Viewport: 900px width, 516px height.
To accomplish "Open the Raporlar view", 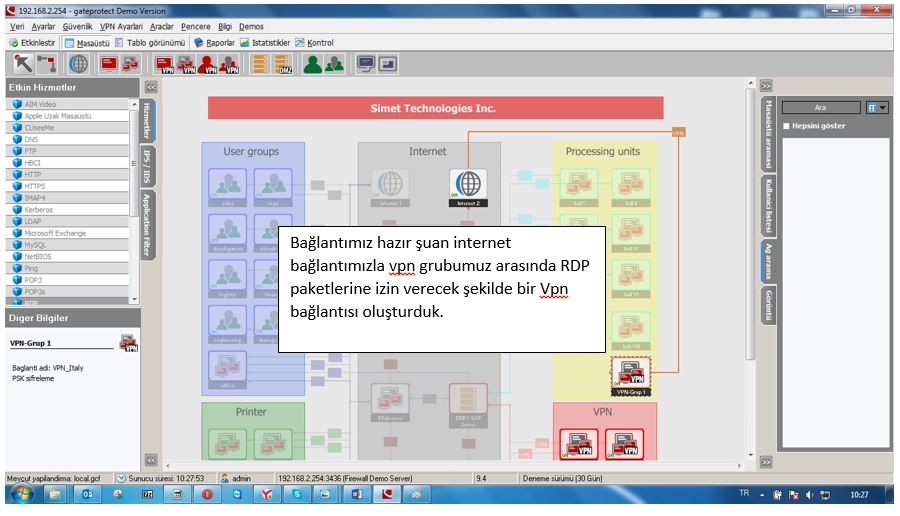I will coord(214,43).
